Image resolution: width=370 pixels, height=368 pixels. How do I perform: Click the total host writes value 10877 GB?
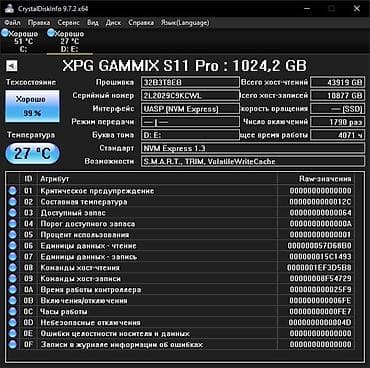337,96
